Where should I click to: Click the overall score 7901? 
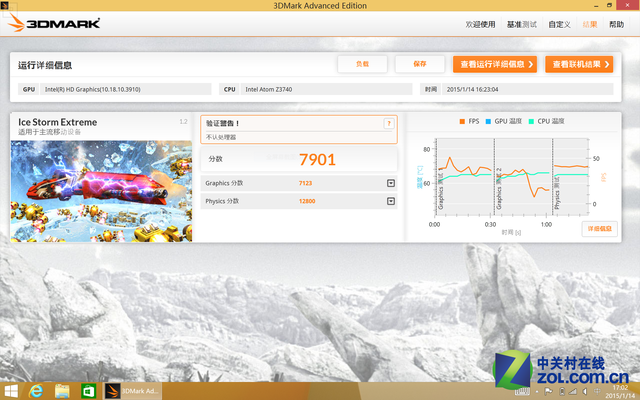[317, 160]
